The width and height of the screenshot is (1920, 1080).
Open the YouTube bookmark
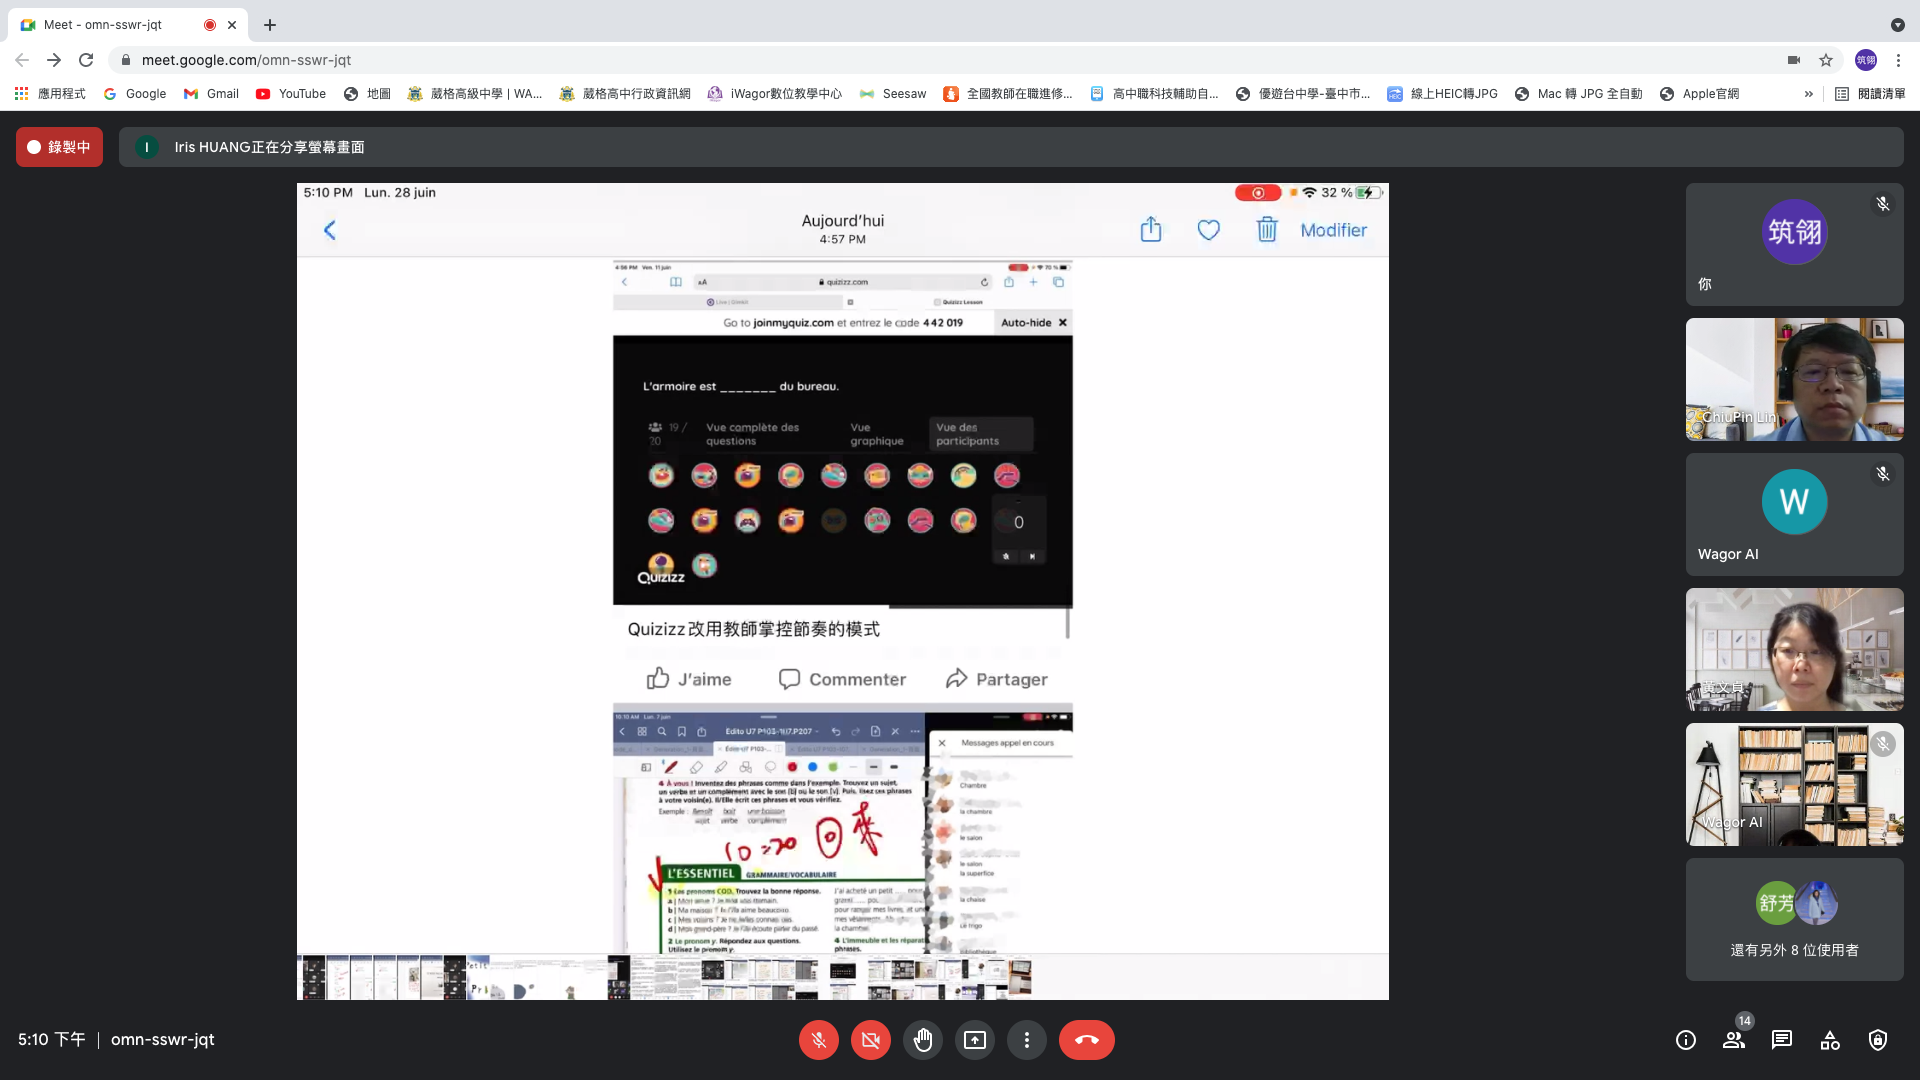pos(291,94)
